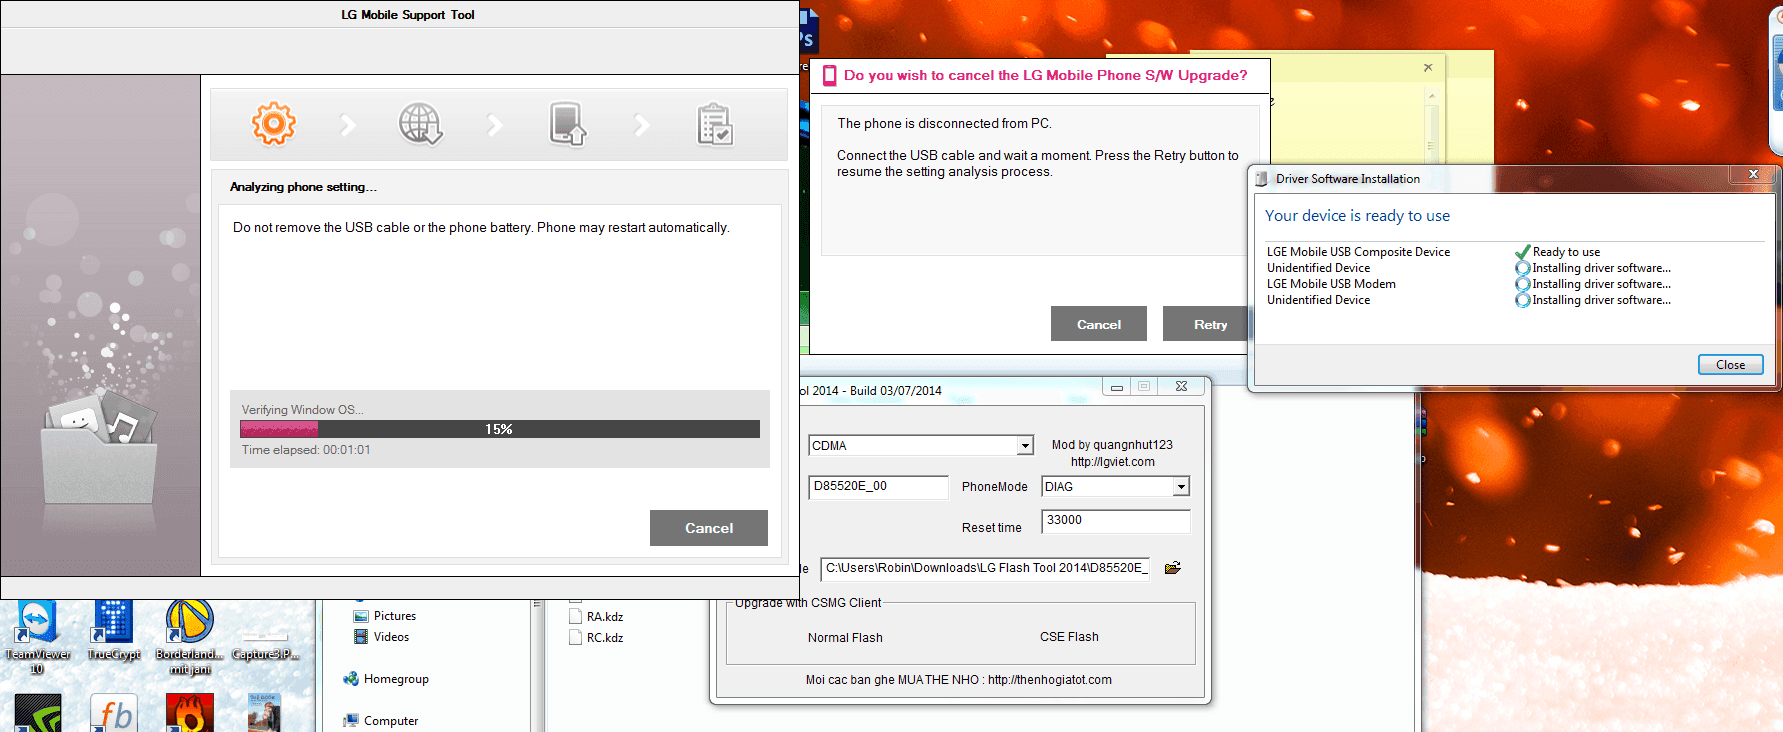Viewport: 1783px width, 732px height.
Task: Click 'Verifying Window OS...' status text
Action: click(x=302, y=410)
